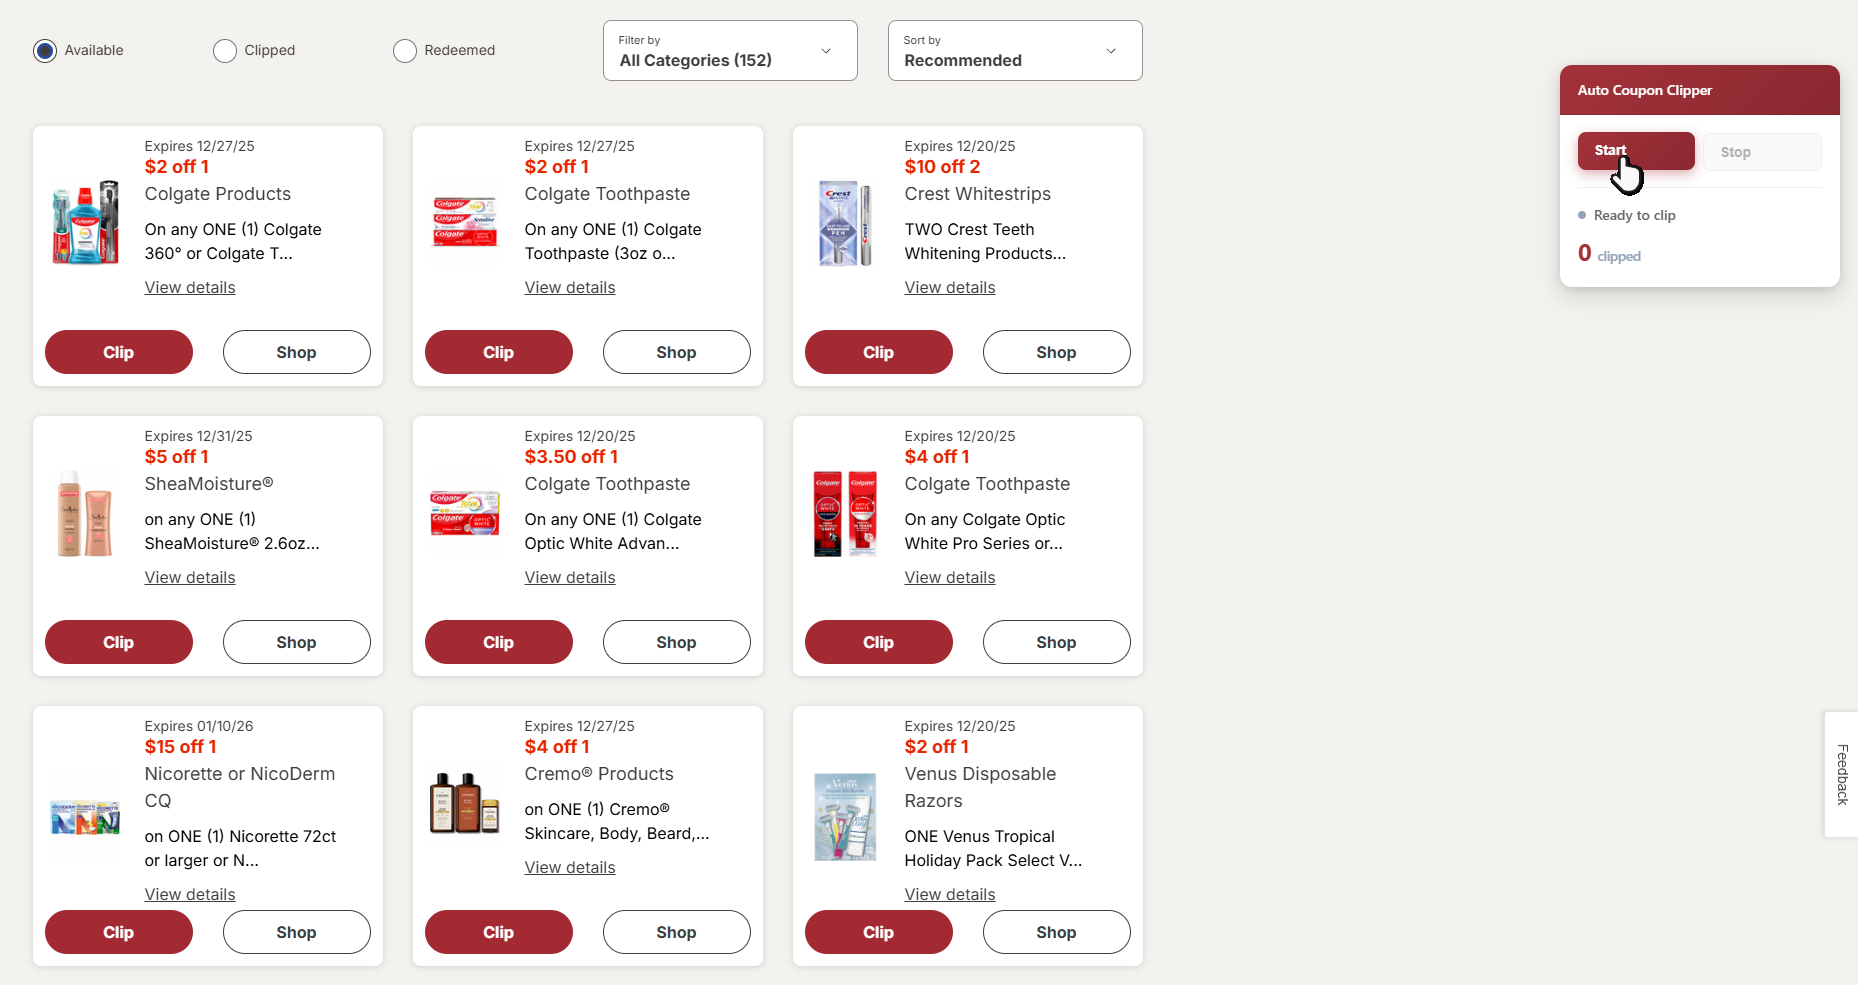Open the Feedback side tab
The height and width of the screenshot is (985, 1858).
coord(1842,774)
